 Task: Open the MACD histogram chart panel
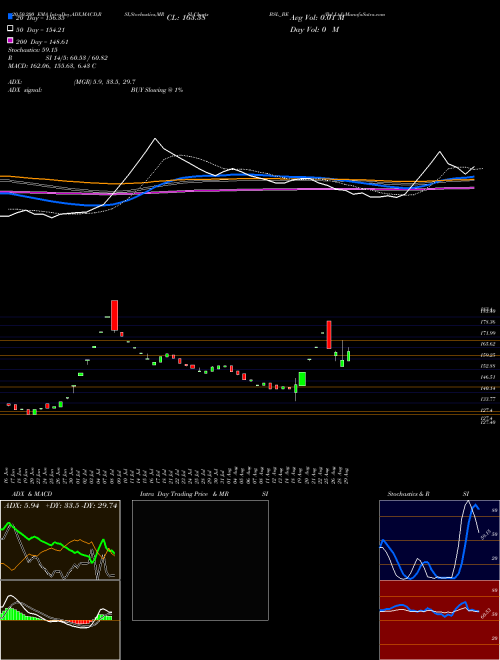click(60, 620)
